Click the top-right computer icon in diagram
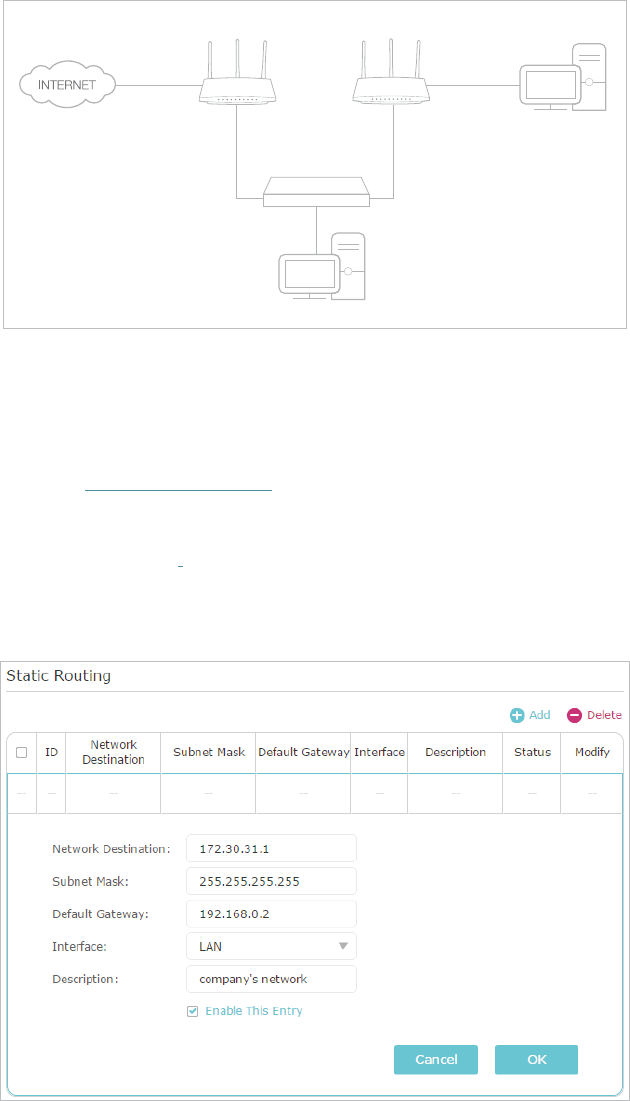 coord(563,77)
